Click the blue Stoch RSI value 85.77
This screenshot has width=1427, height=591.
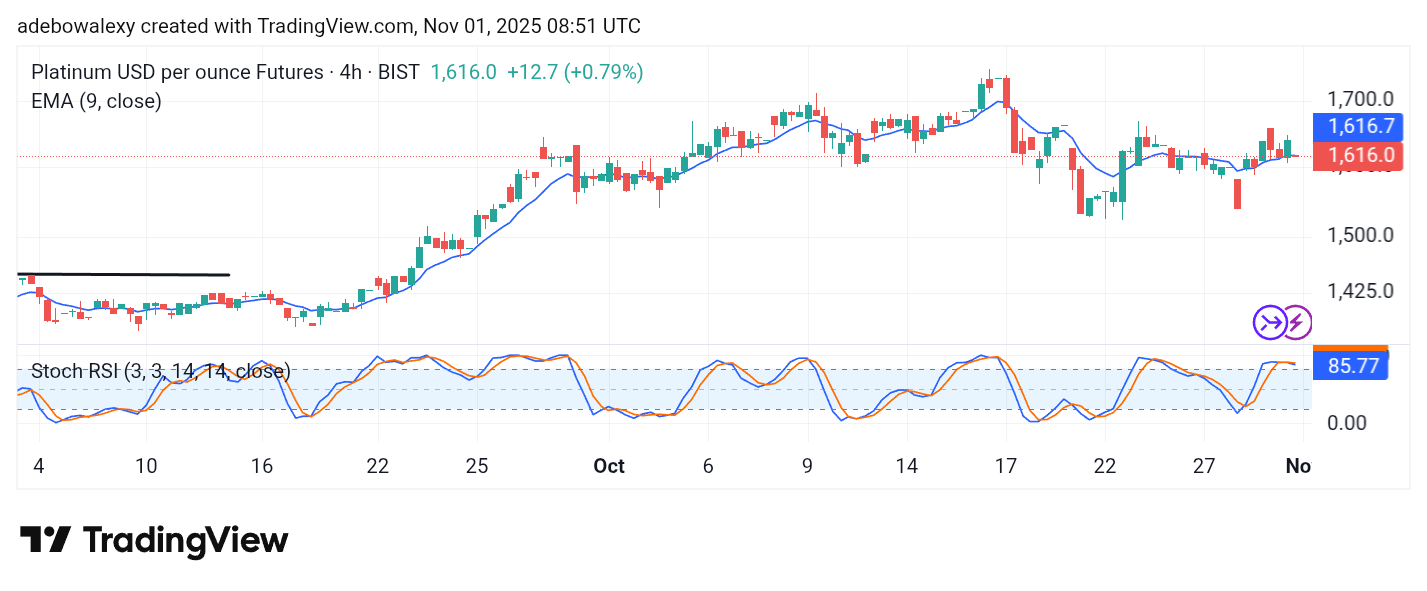(x=1351, y=366)
